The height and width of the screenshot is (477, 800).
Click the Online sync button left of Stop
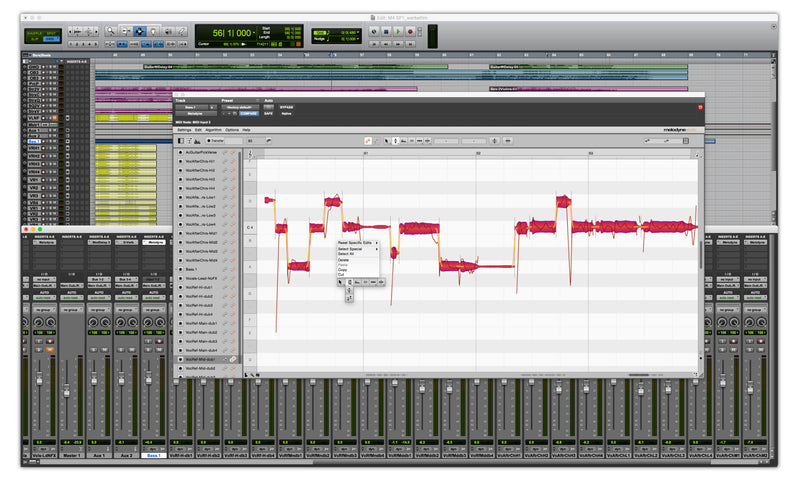[x=374, y=32]
